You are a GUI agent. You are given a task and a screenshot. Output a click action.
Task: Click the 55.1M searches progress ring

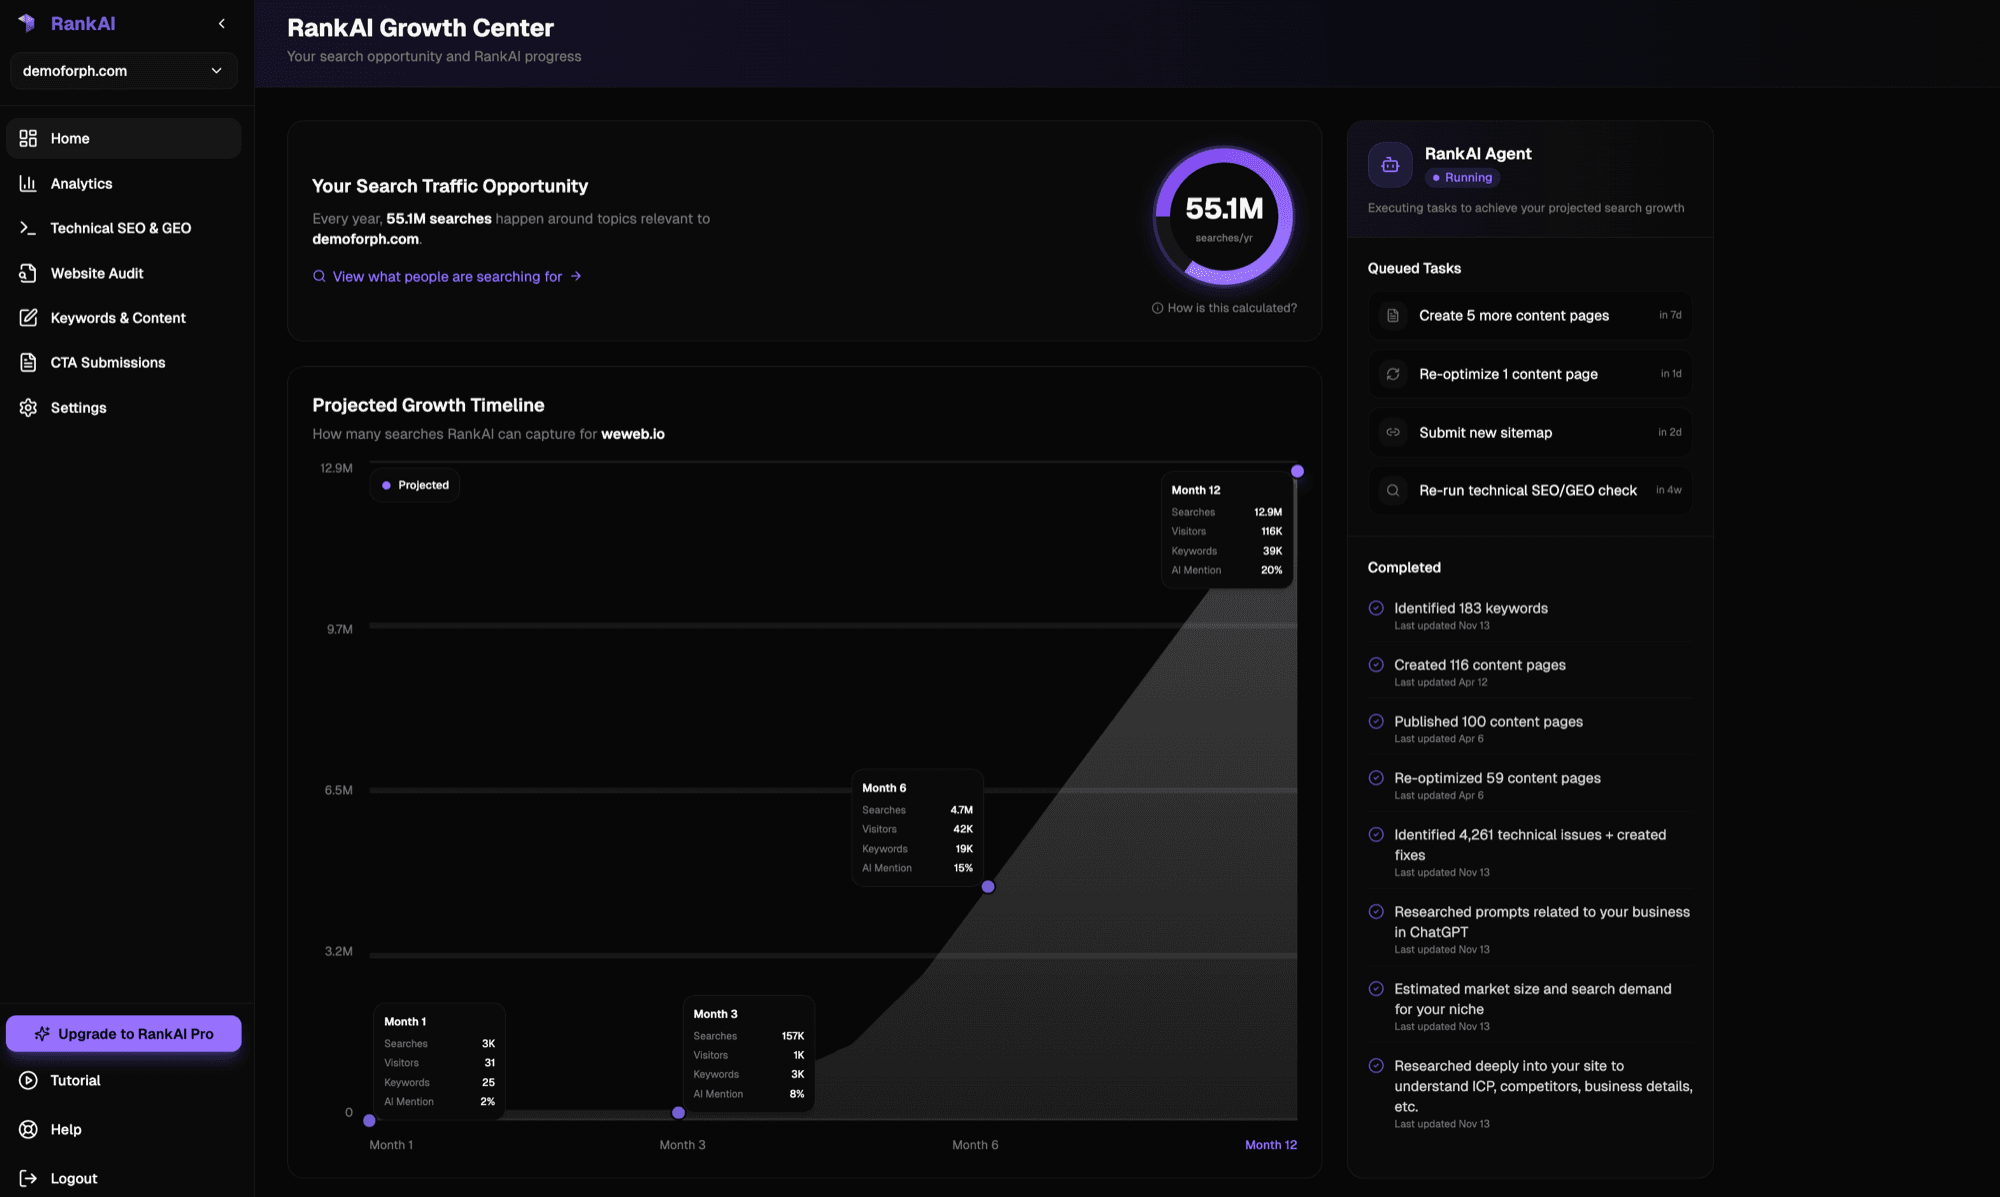point(1224,216)
